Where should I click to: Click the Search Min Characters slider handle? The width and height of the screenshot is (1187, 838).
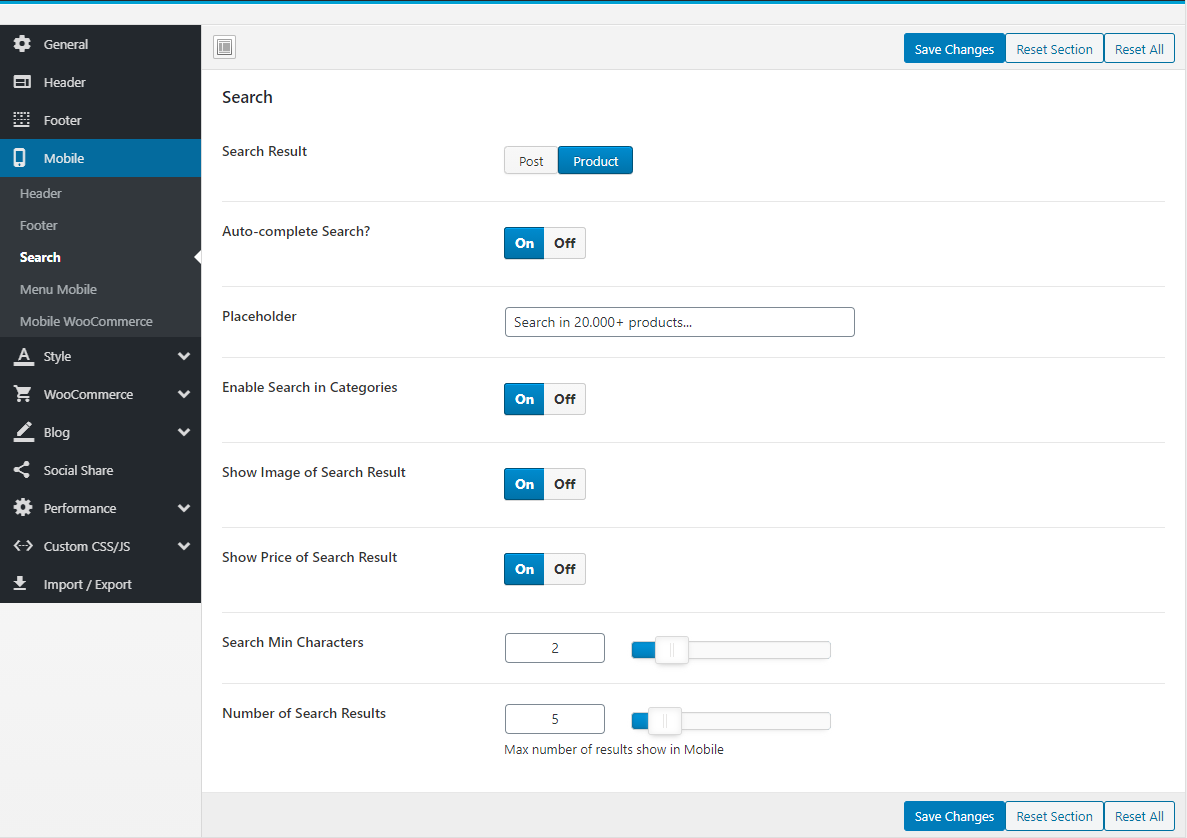[671, 650]
